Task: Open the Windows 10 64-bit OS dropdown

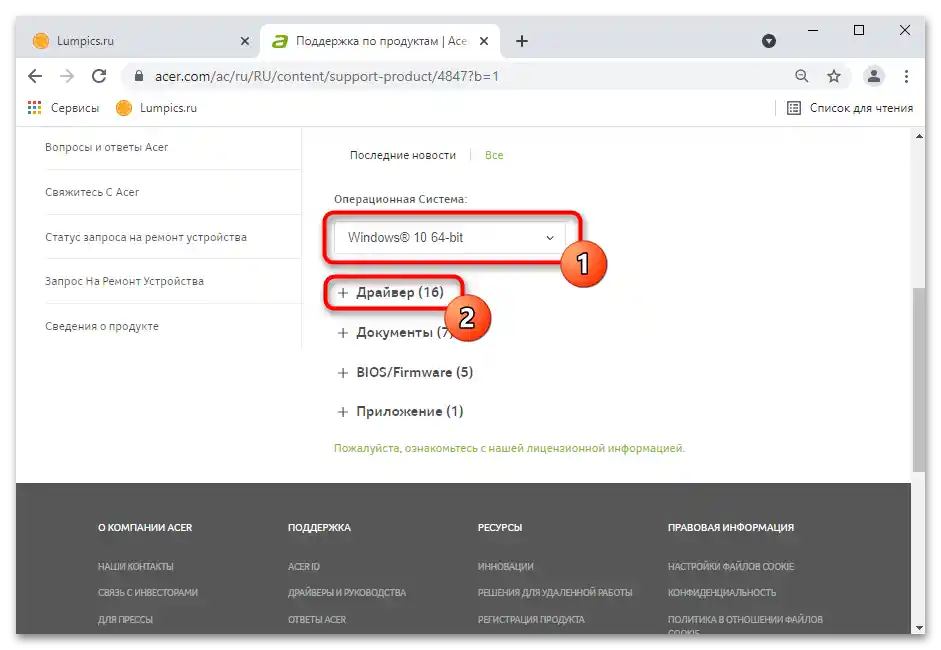Action: point(449,238)
